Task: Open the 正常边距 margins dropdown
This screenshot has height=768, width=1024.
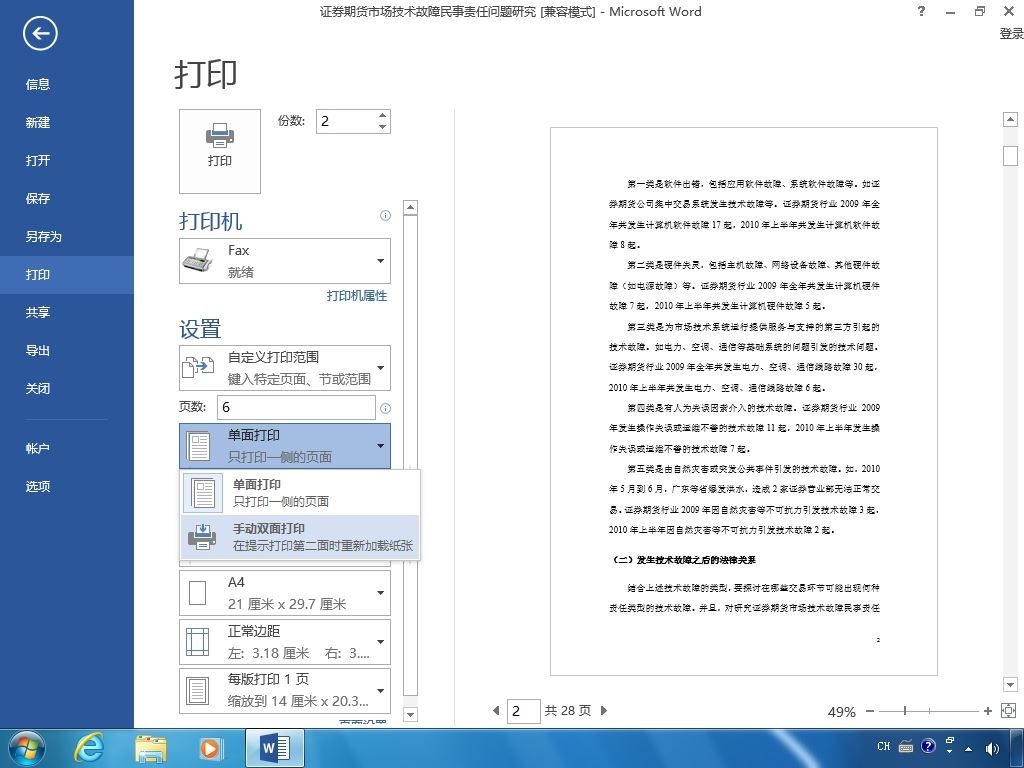Action: (x=285, y=642)
